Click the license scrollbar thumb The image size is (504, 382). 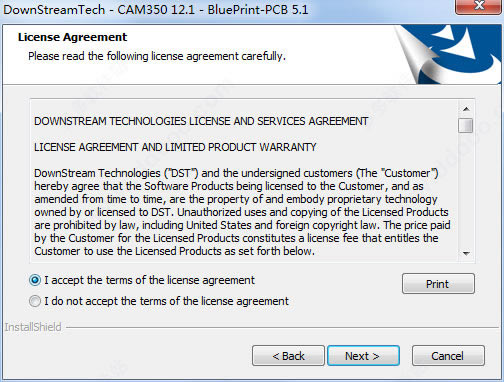pyautogui.click(x=465, y=126)
